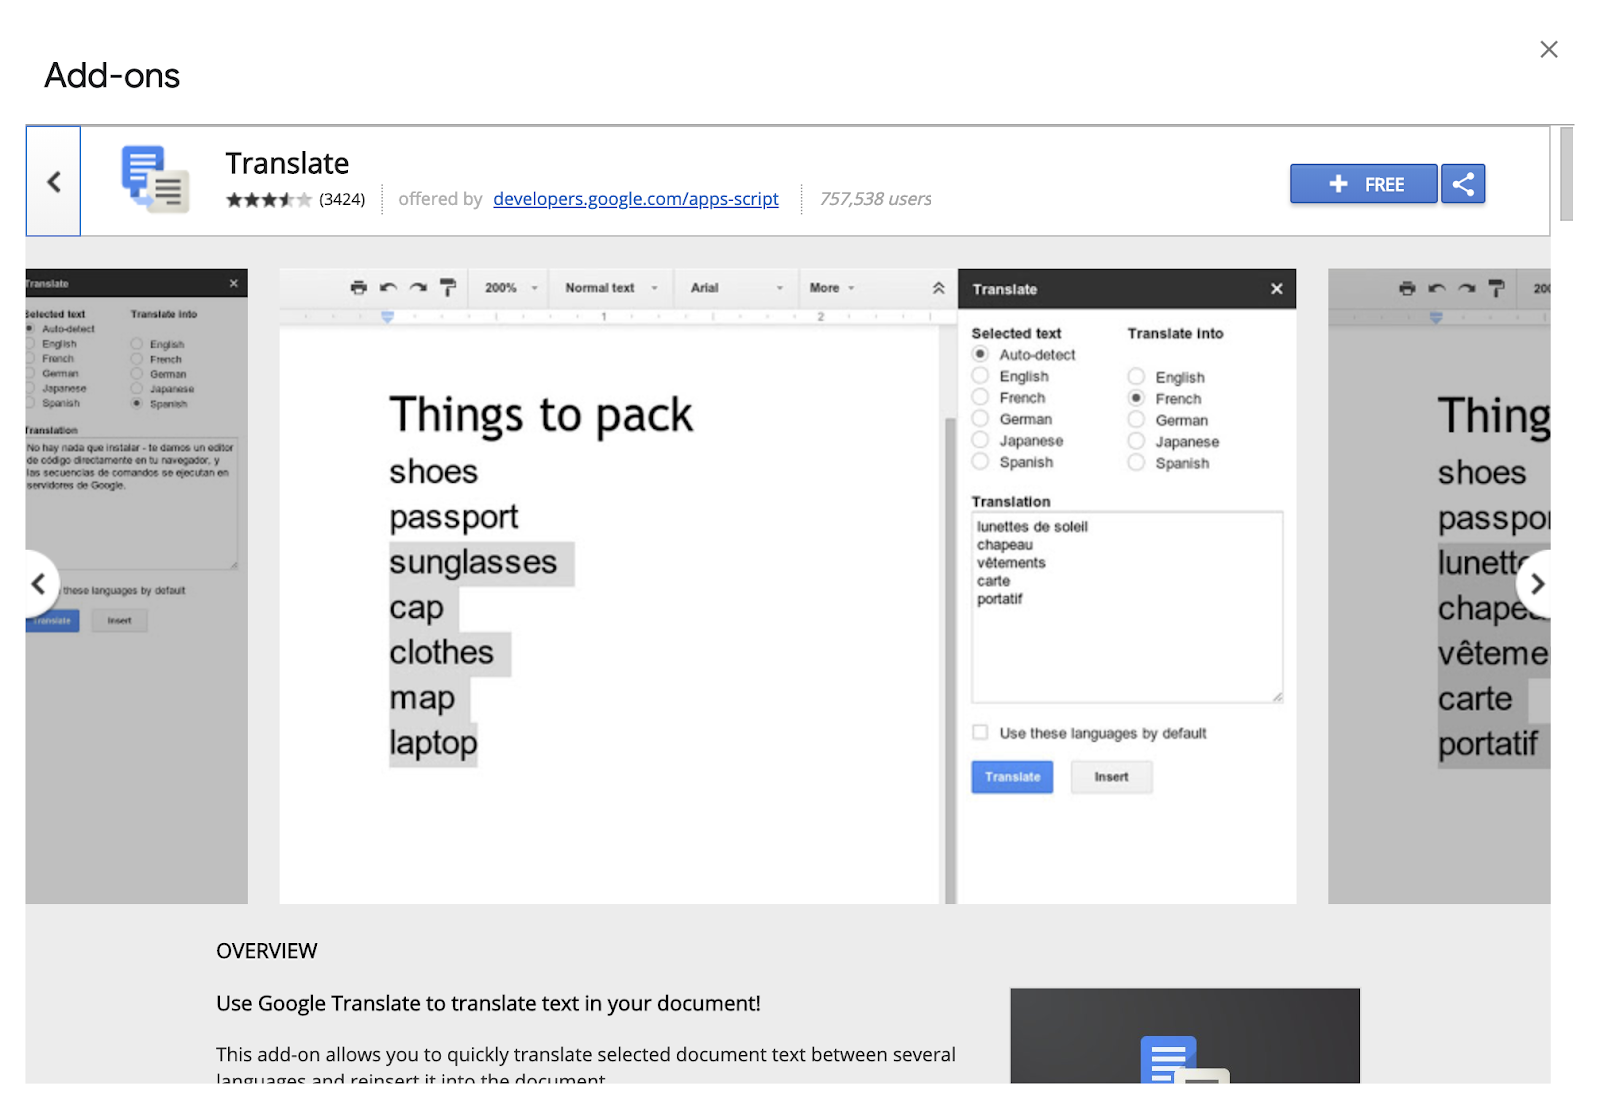Image resolution: width=1600 pixels, height=1117 pixels.
Task: Click the Translate add-on logo icon
Action: point(155,180)
